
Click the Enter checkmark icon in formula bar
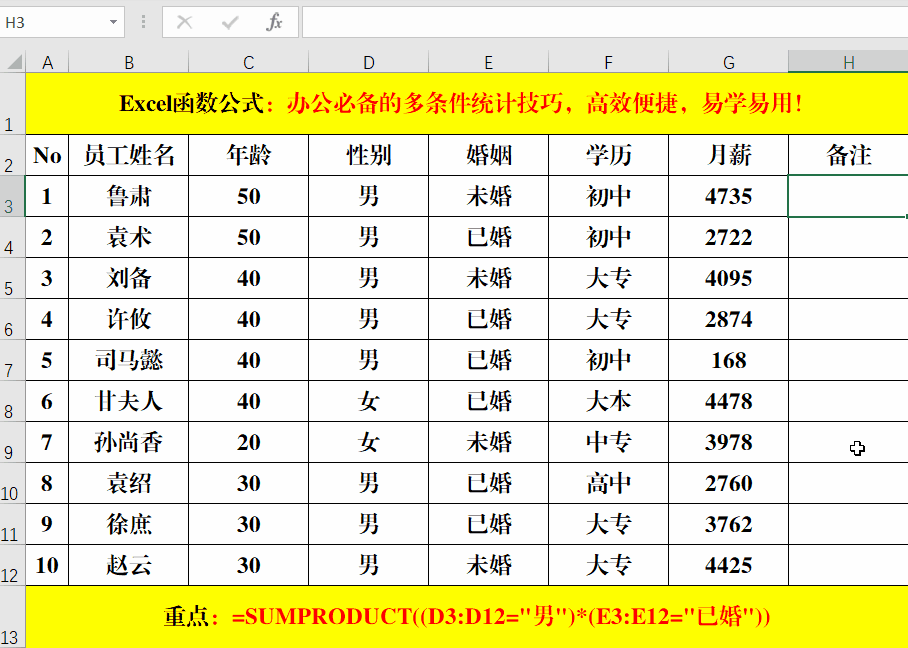(x=230, y=23)
